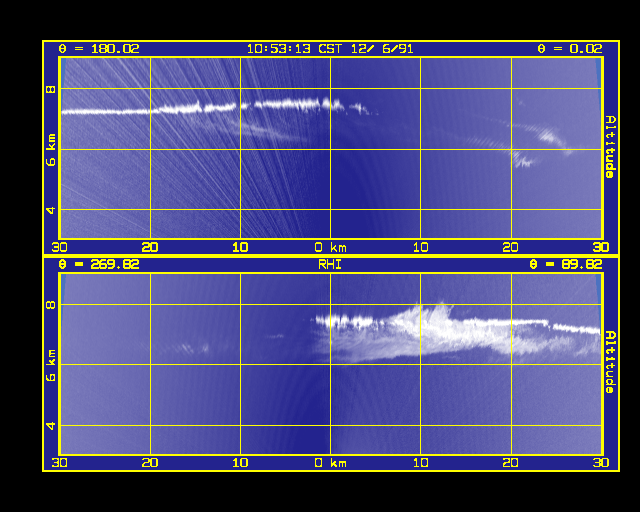
Task: Click the 4 altitude tick of upper panel
Action: [51, 210]
